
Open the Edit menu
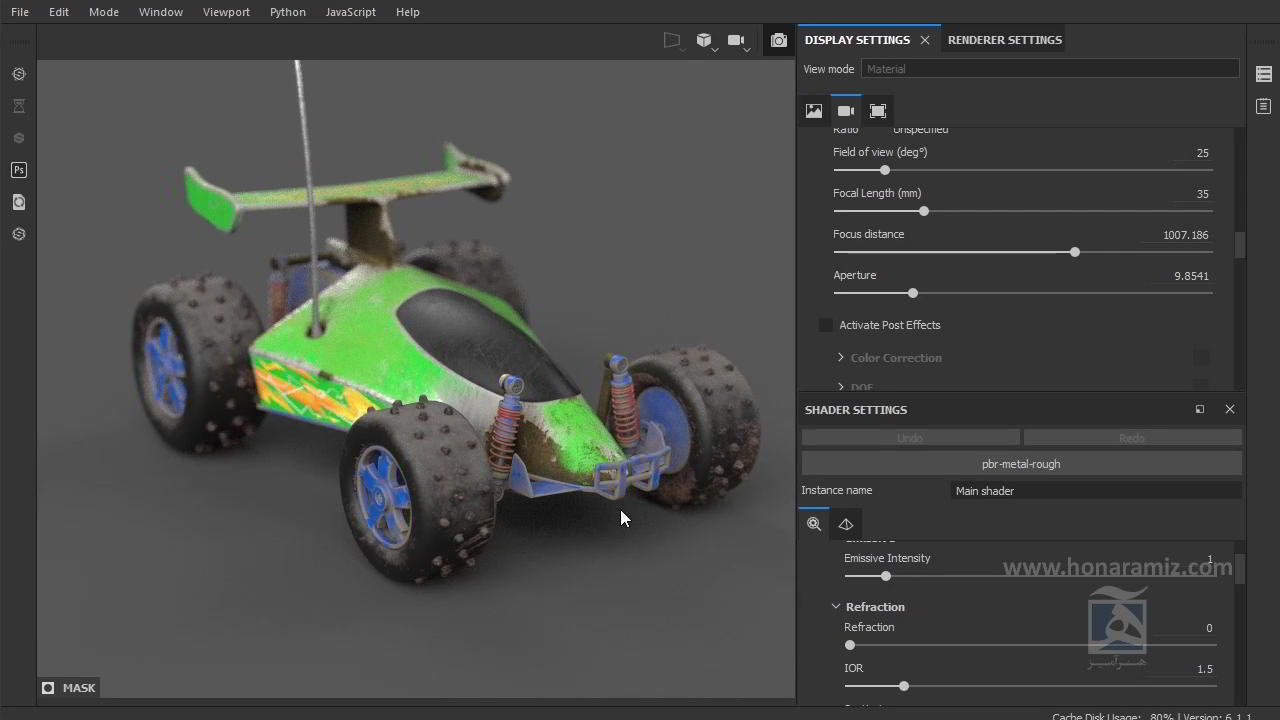[59, 12]
